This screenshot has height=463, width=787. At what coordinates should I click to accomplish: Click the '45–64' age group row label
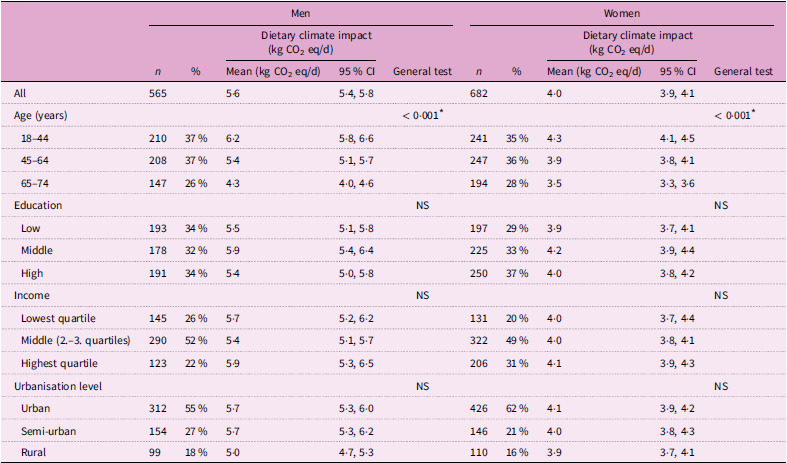35,160
